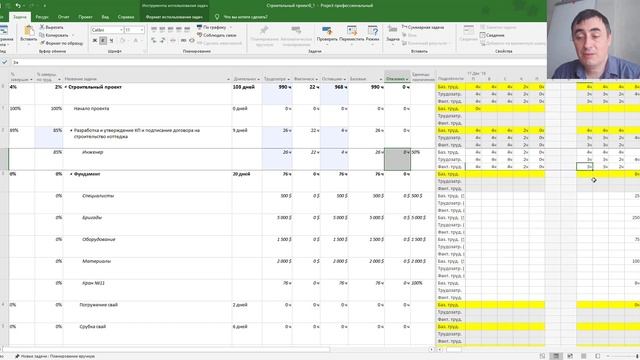Click the font color A icon
The width and height of the screenshot is (640, 360).
136,40
